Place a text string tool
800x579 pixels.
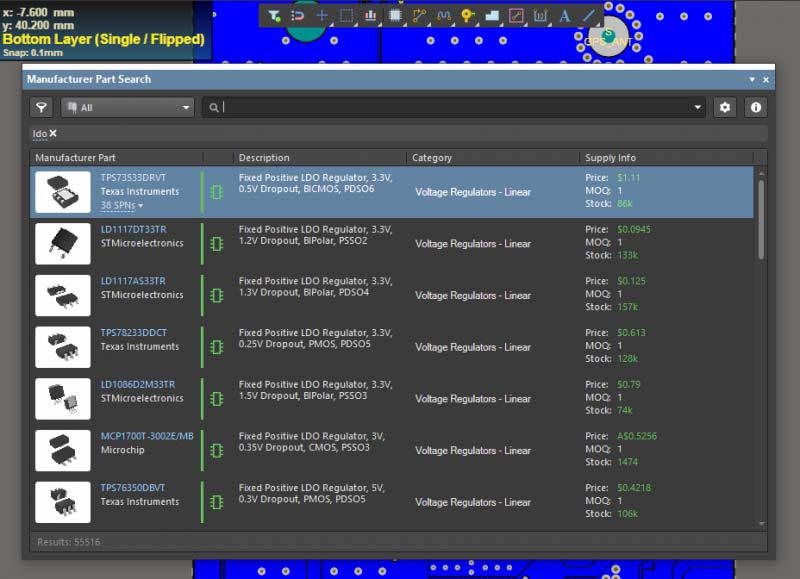tap(564, 16)
